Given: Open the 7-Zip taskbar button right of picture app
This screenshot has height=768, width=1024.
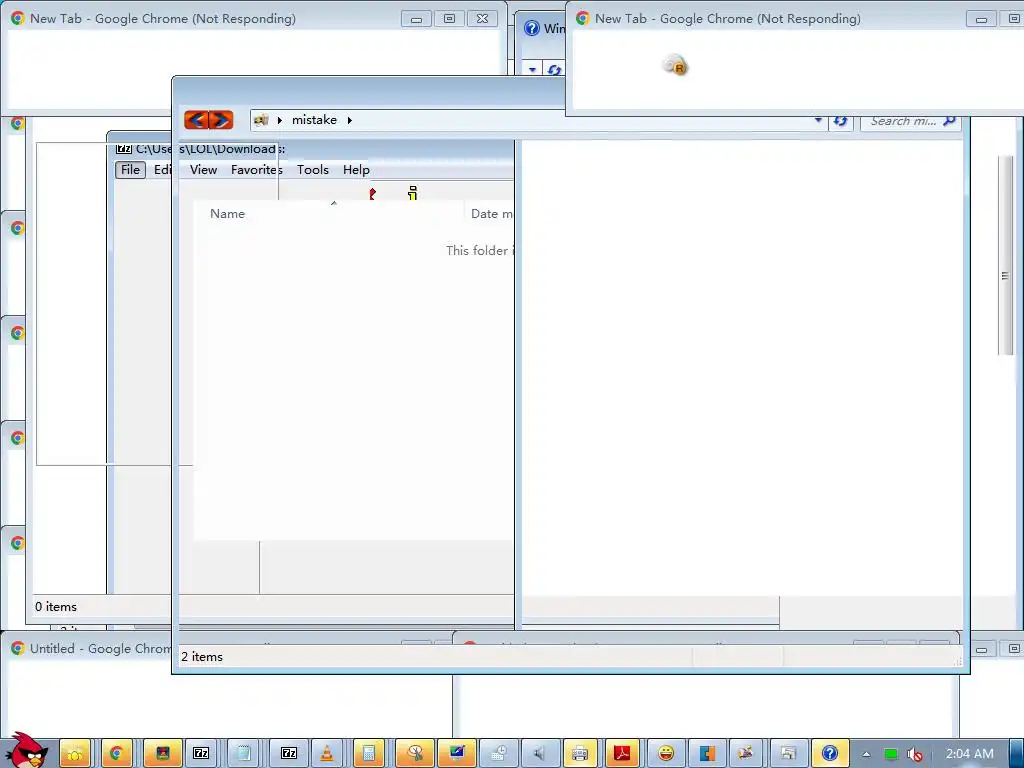Looking at the screenshot, I should pos(201,754).
